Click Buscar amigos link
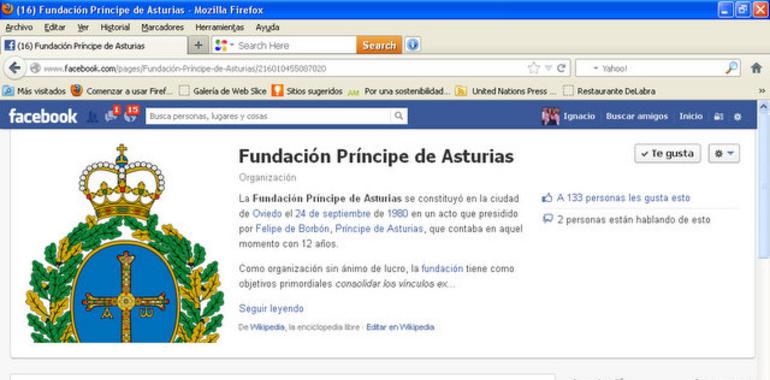 [x=637, y=116]
